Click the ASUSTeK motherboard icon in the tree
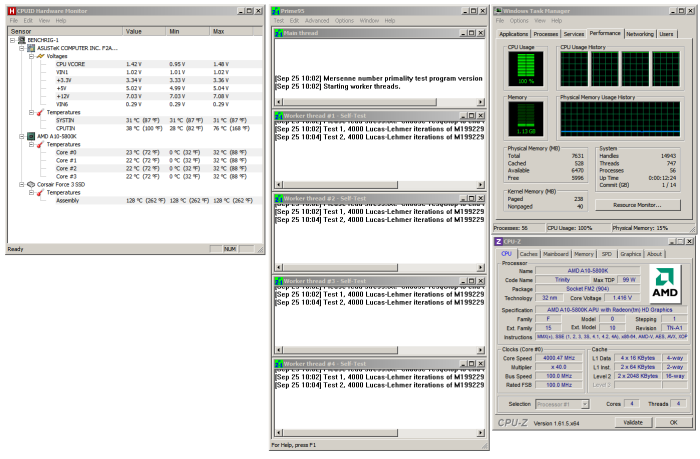The width and height of the screenshot is (700, 459). click(x=32, y=47)
